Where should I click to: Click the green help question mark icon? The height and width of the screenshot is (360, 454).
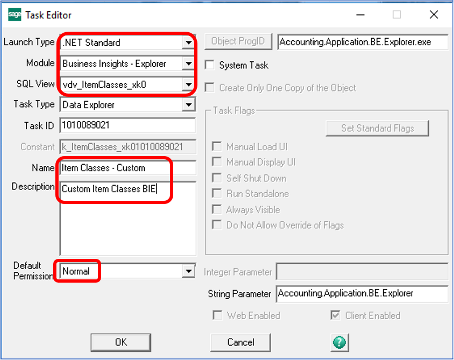(339, 342)
